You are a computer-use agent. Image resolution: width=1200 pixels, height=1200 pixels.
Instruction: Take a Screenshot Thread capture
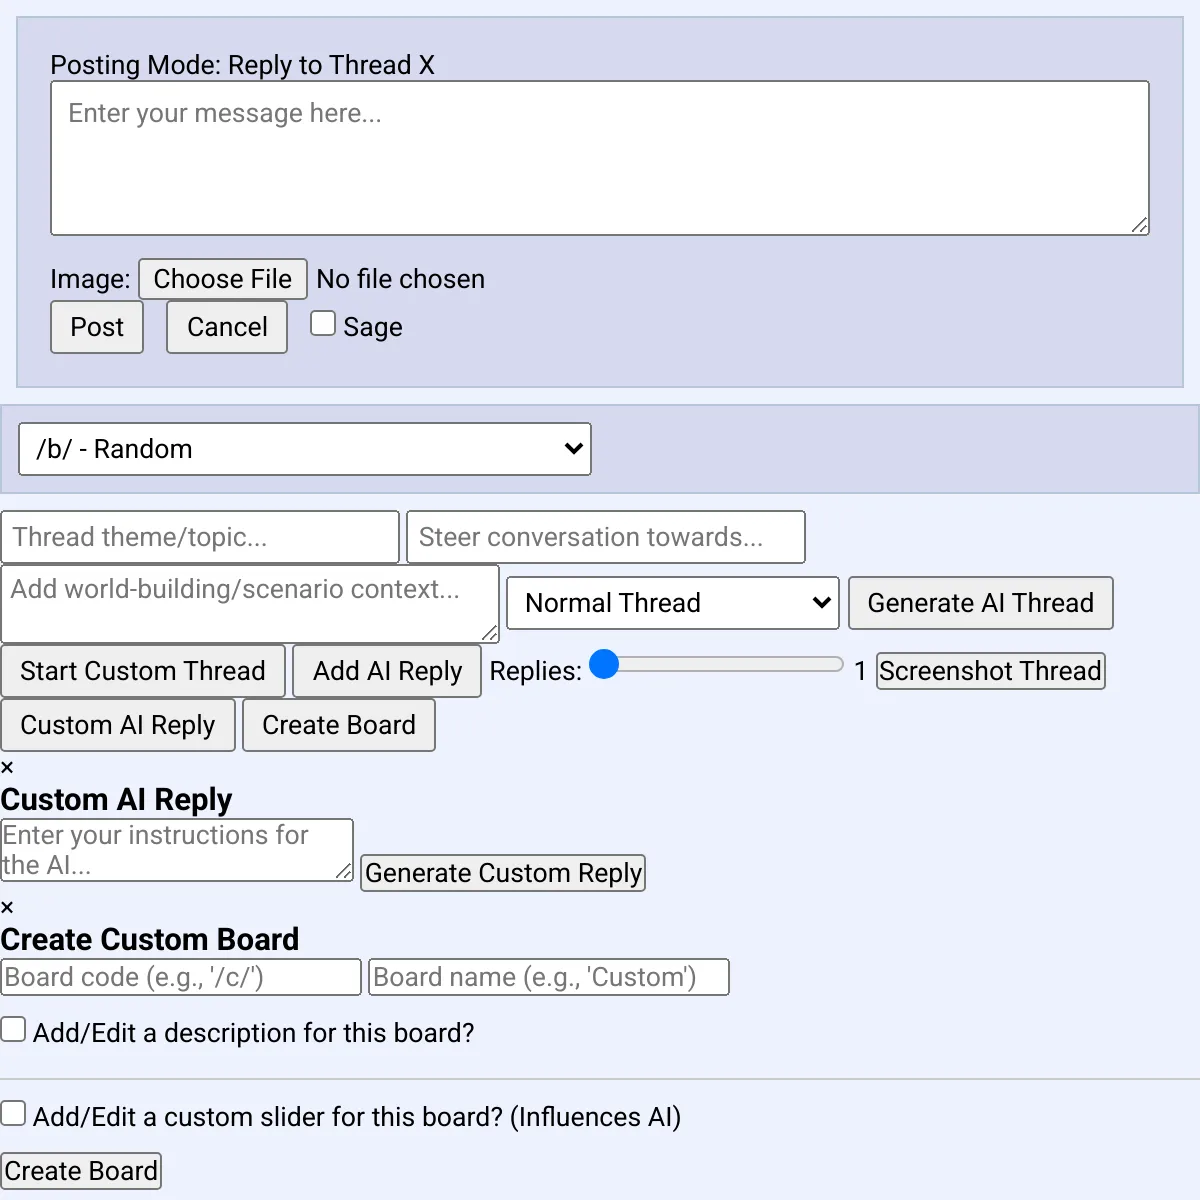pyautogui.click(x=990, y=671)
